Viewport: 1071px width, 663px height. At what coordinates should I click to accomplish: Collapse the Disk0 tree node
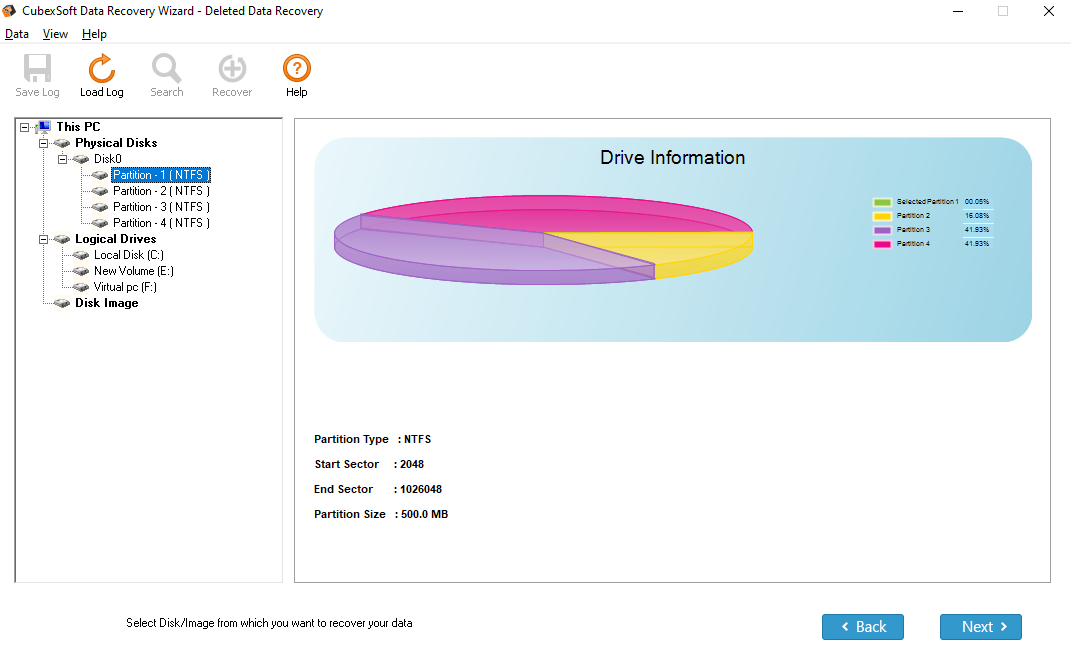(62, 159)
